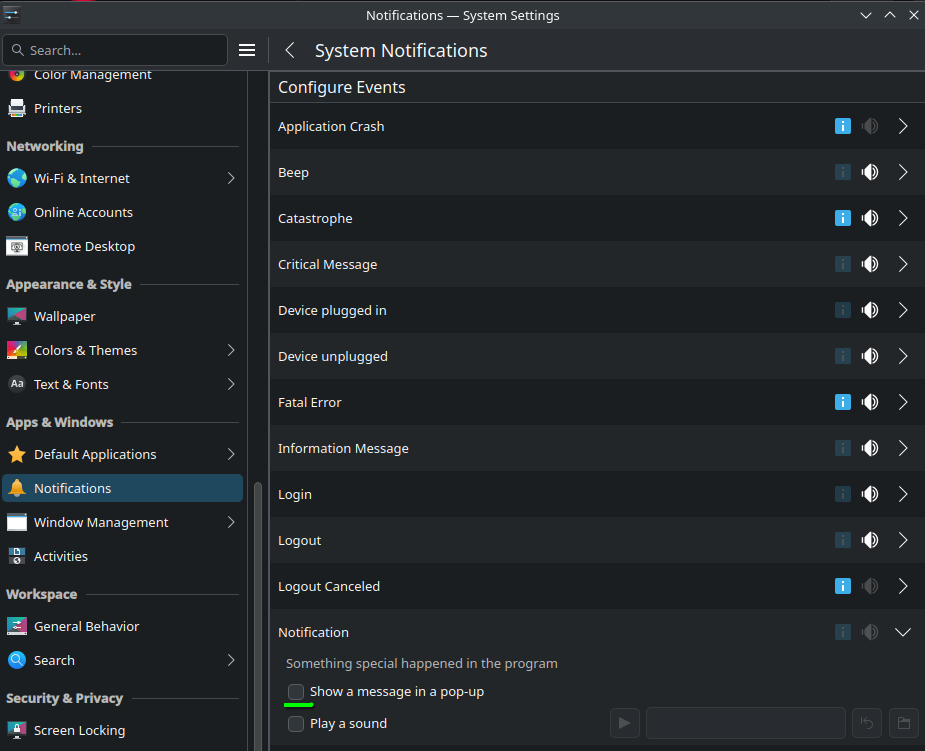The height and width of the screenshot is (751, 925).
Task: Enable Show a message in a pop-up
Action: pyautogui.click(x=296, y=691)
